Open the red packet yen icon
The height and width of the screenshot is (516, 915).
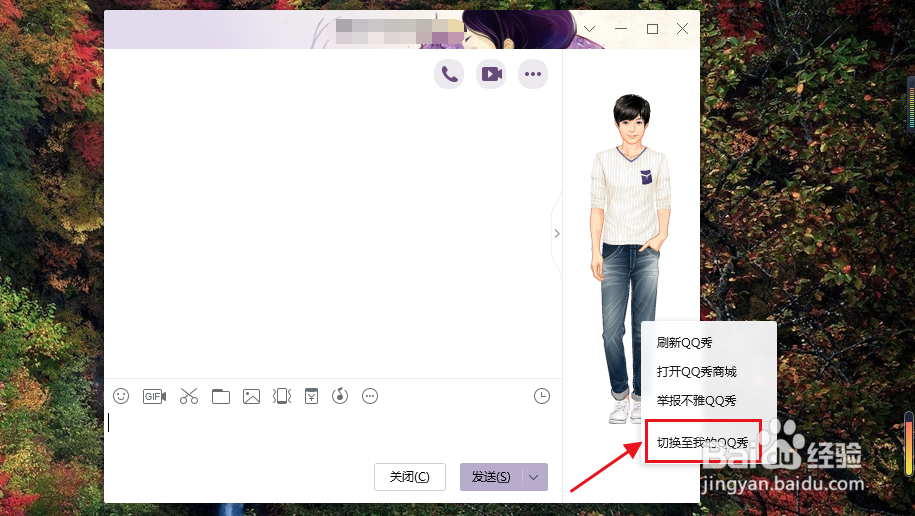312,396
